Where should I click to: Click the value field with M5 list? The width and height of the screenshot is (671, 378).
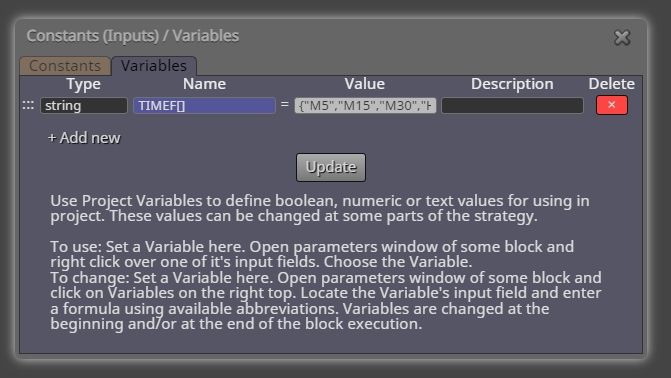365,105
